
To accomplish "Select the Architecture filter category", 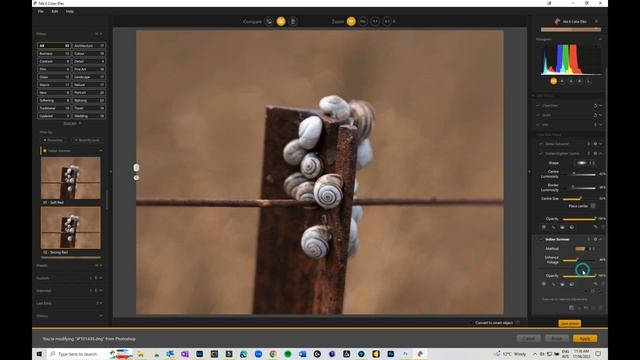I will [x=89, y=46].
